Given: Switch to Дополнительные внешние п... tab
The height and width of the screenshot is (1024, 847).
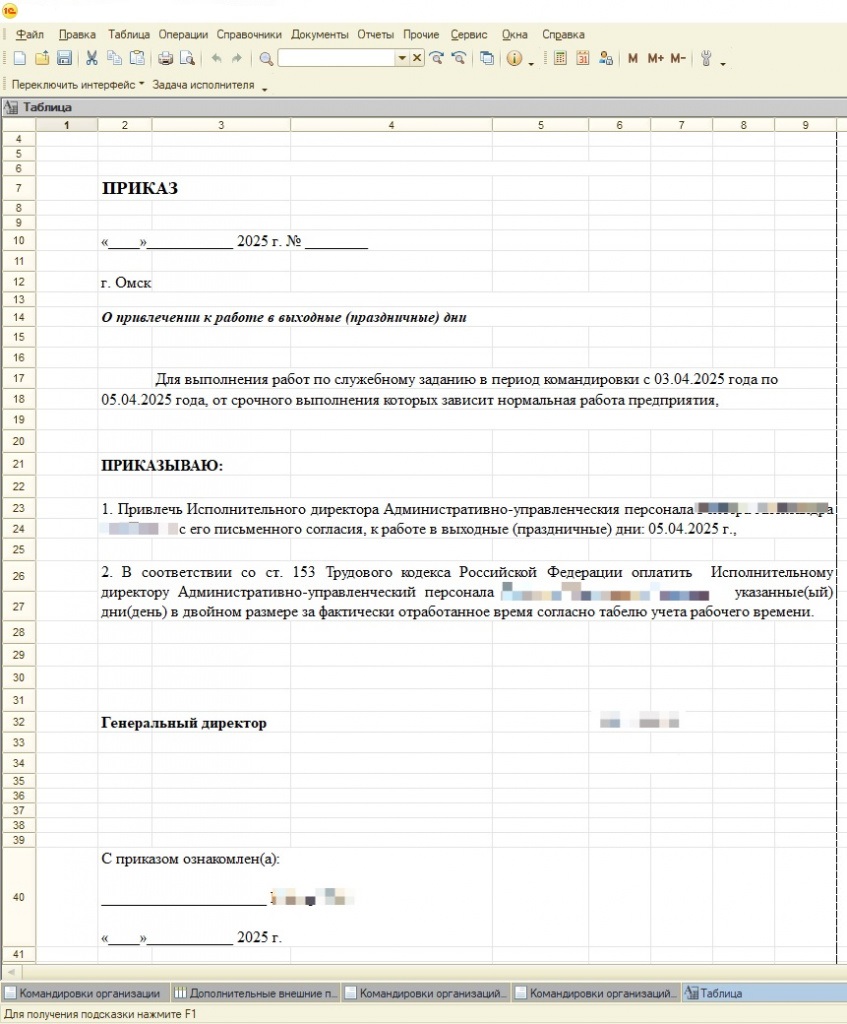Looking at the screenshot, I should (255, 993).
